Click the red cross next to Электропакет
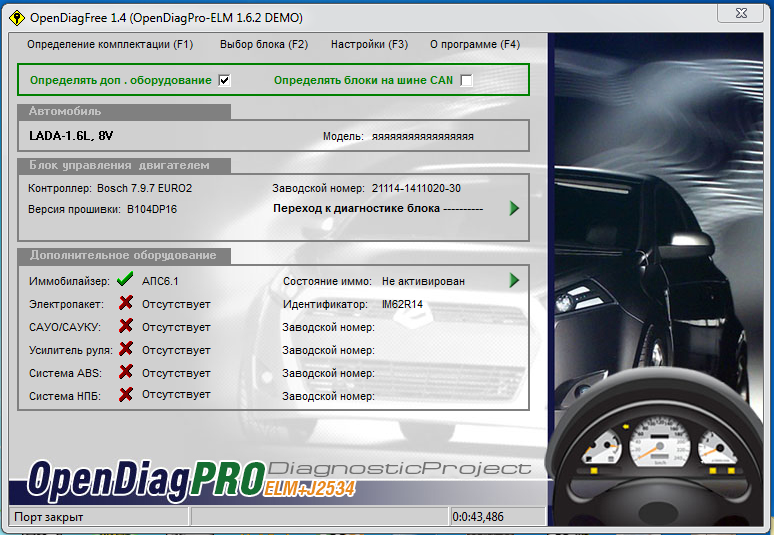The image size is (774, 535). [126, 303]
